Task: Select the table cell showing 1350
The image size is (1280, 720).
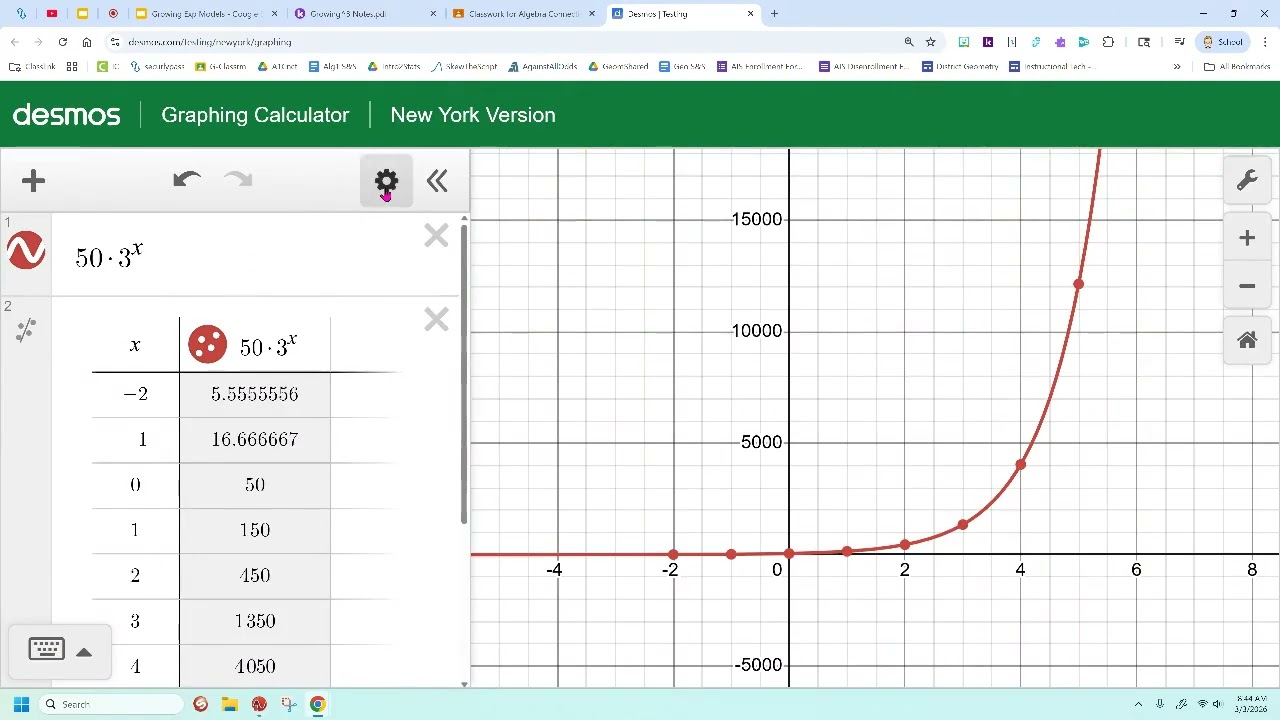Action: 254,621
